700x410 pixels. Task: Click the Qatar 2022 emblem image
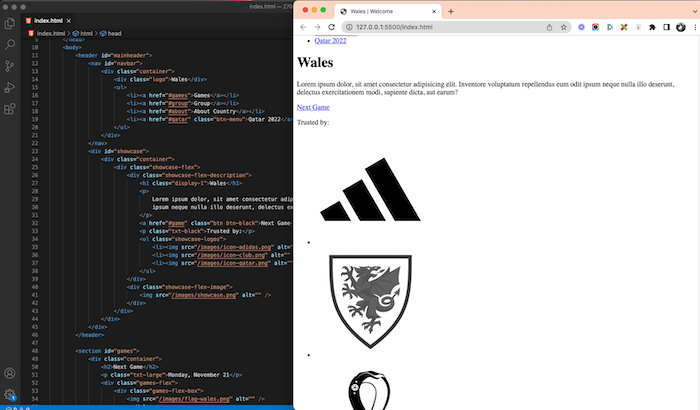(370, 390)
